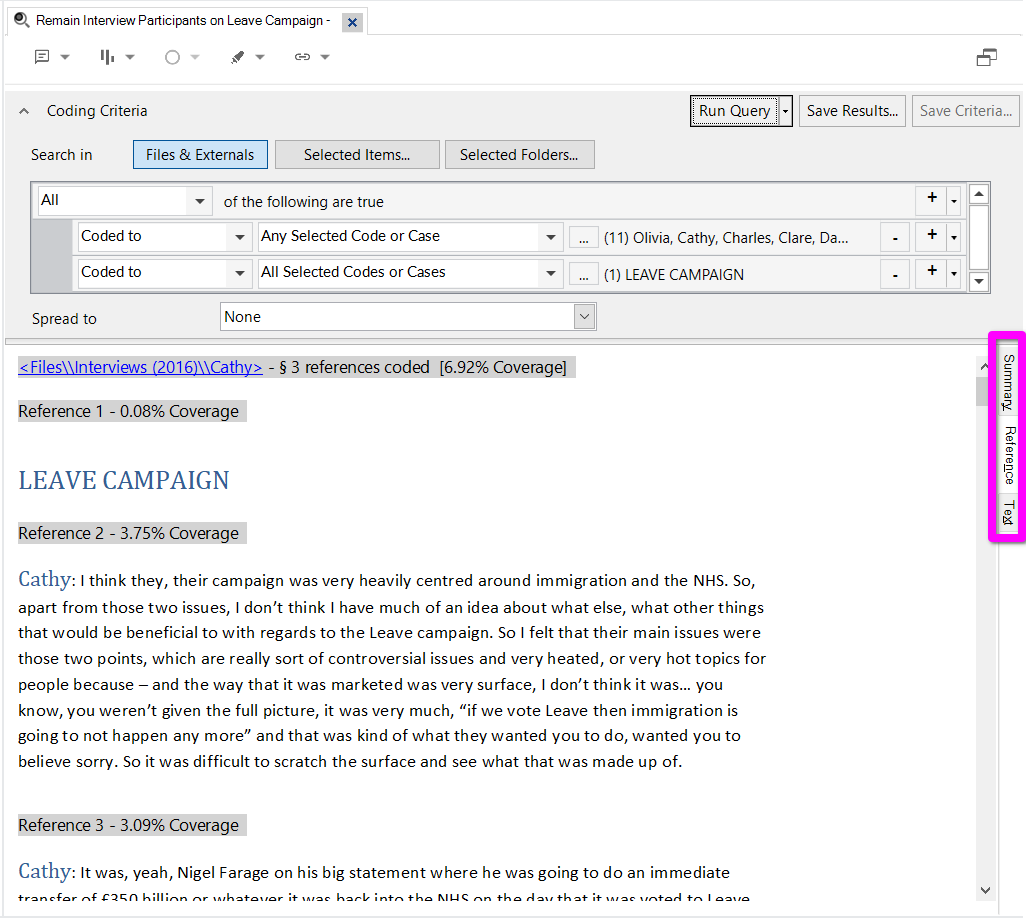Click the highlight pen icon
The height and width of the screenshot is (918, 1026).
tap(237, 57)
